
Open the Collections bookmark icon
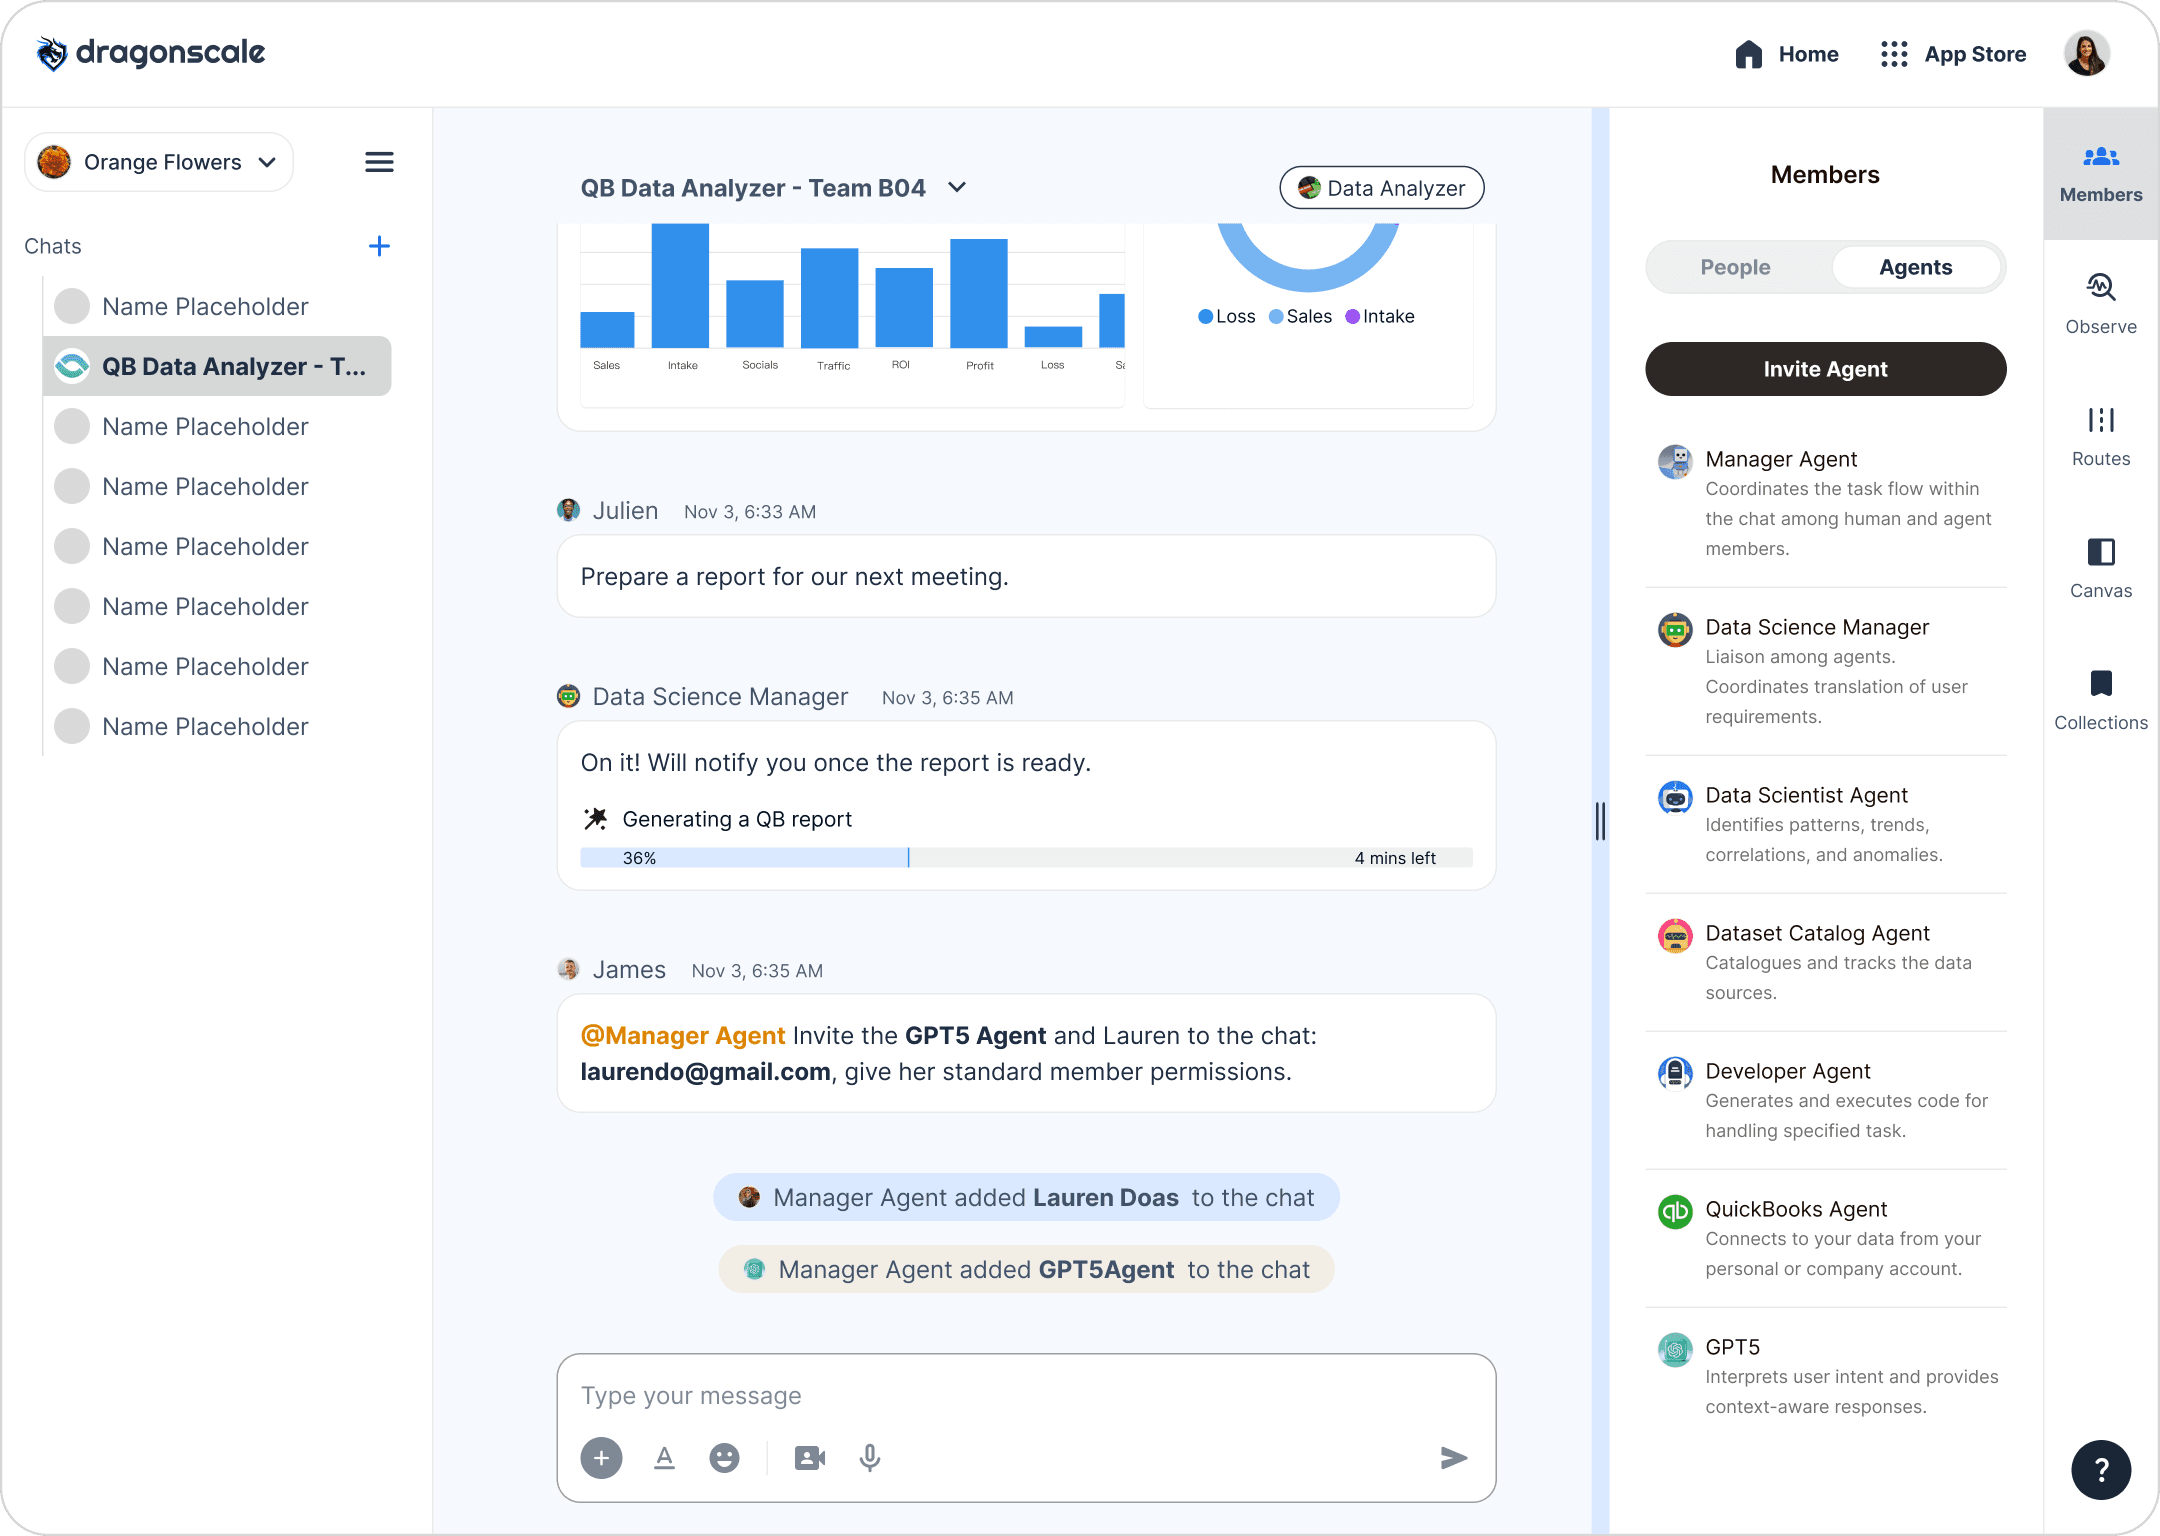tap(2100, 685)
